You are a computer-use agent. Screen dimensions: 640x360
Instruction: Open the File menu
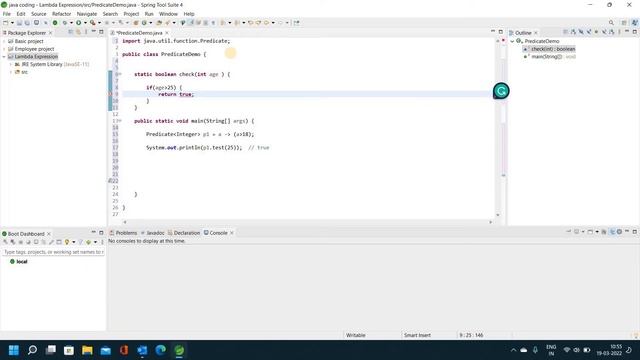7,14
